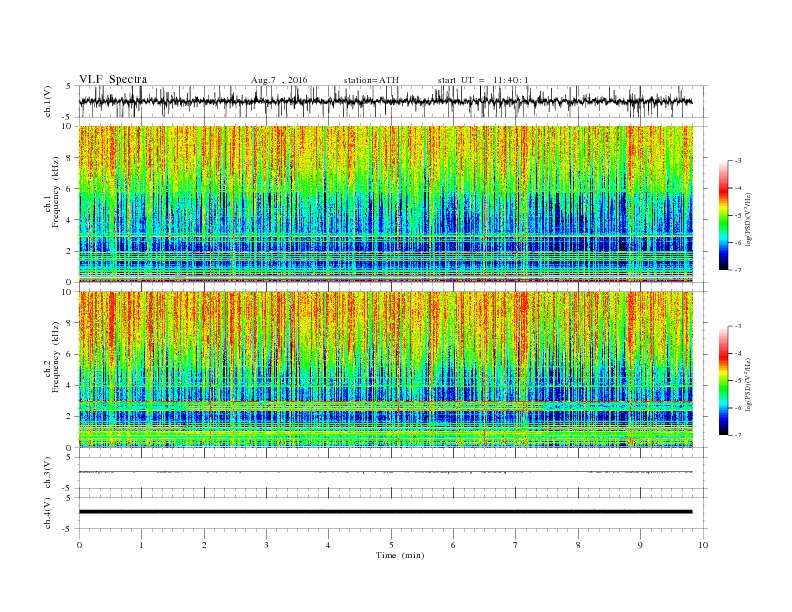Click the time axis tick label "4"
792x612 pixels.
tap(328, 545)
